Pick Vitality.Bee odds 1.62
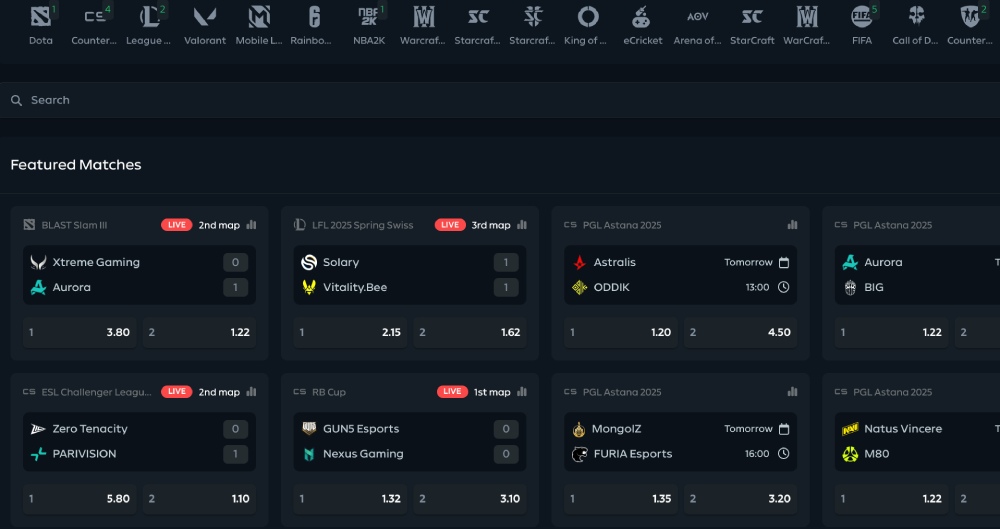The image size is (1000, 529). point(470,332)
